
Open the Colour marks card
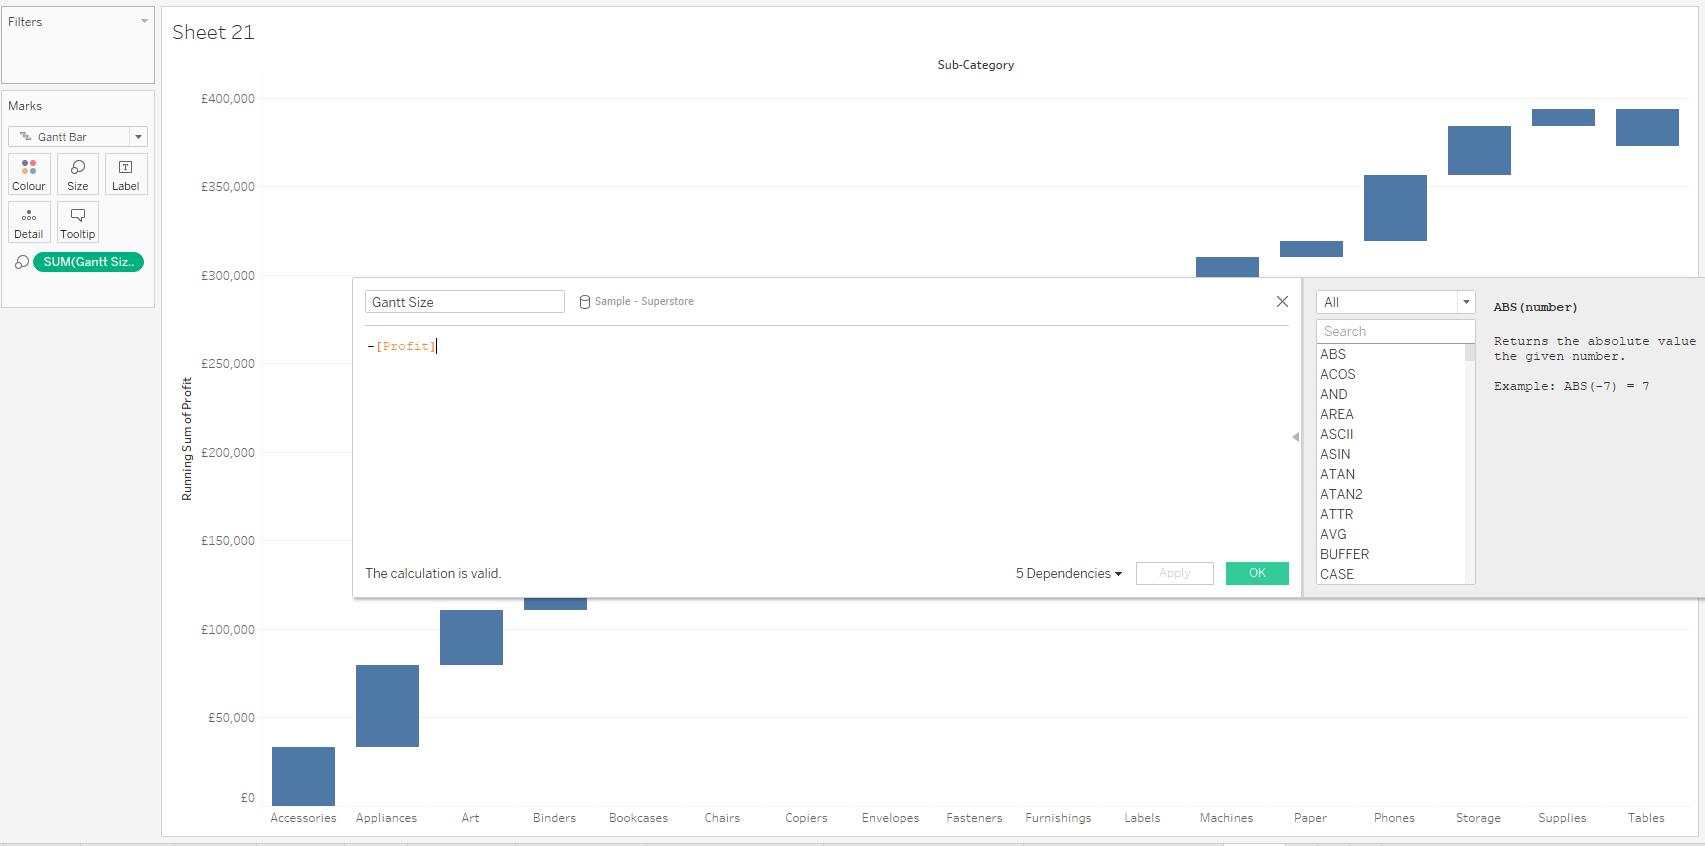pyautogui.click(x=29, y=174)
